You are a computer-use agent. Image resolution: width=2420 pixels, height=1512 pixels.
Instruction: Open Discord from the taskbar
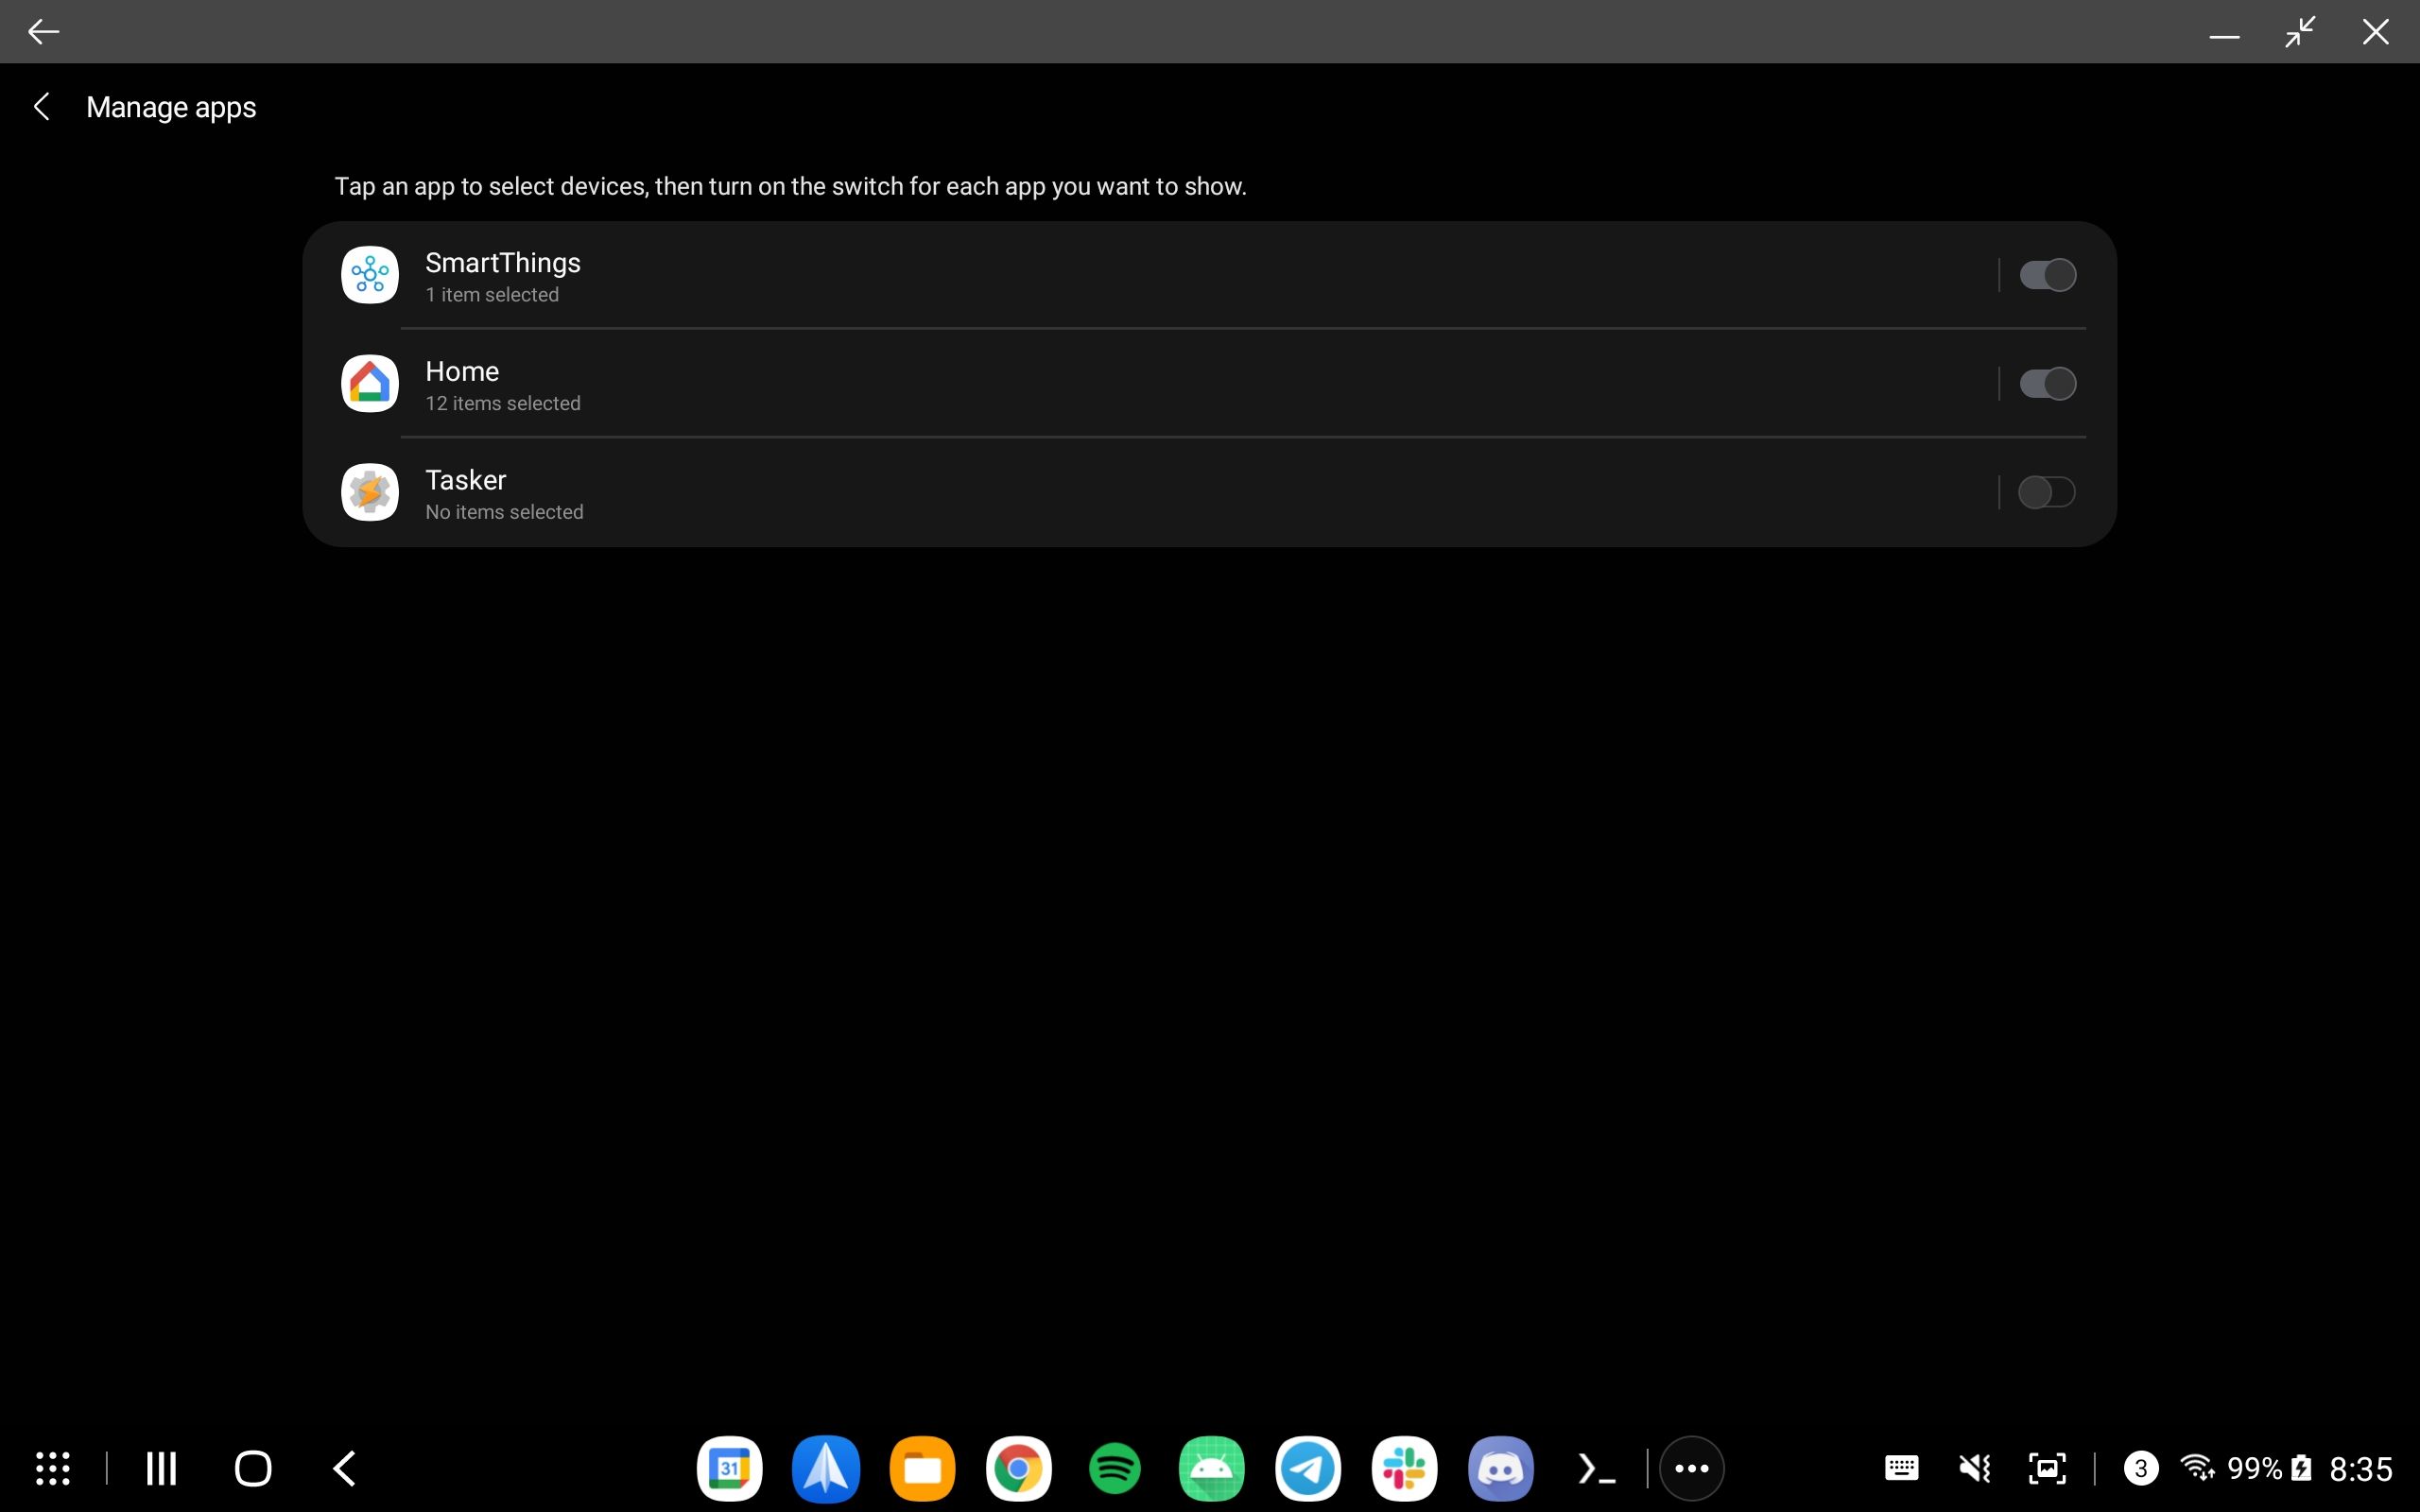tap(1504, 1468)
